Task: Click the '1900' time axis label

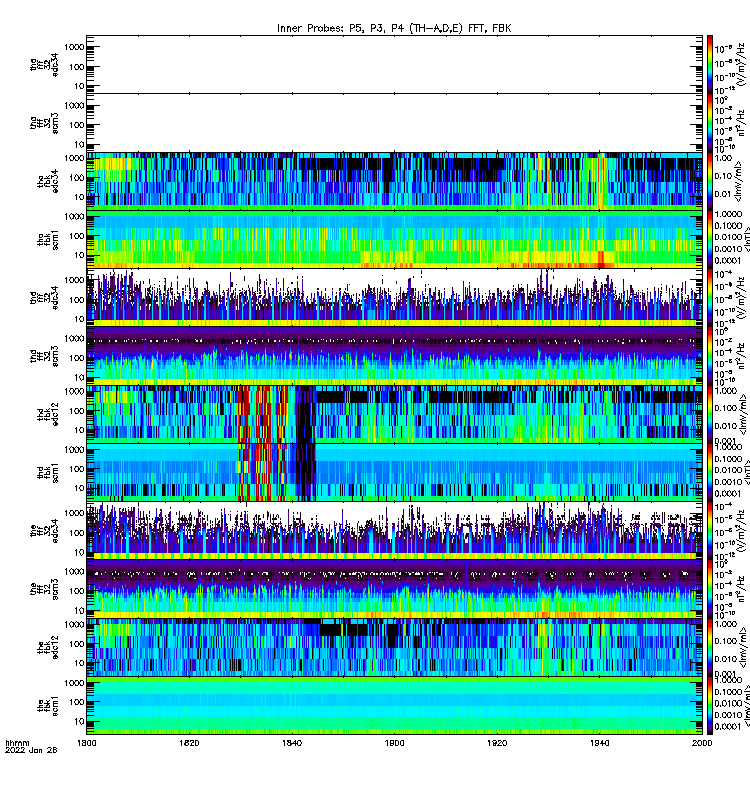Action: 394,743
